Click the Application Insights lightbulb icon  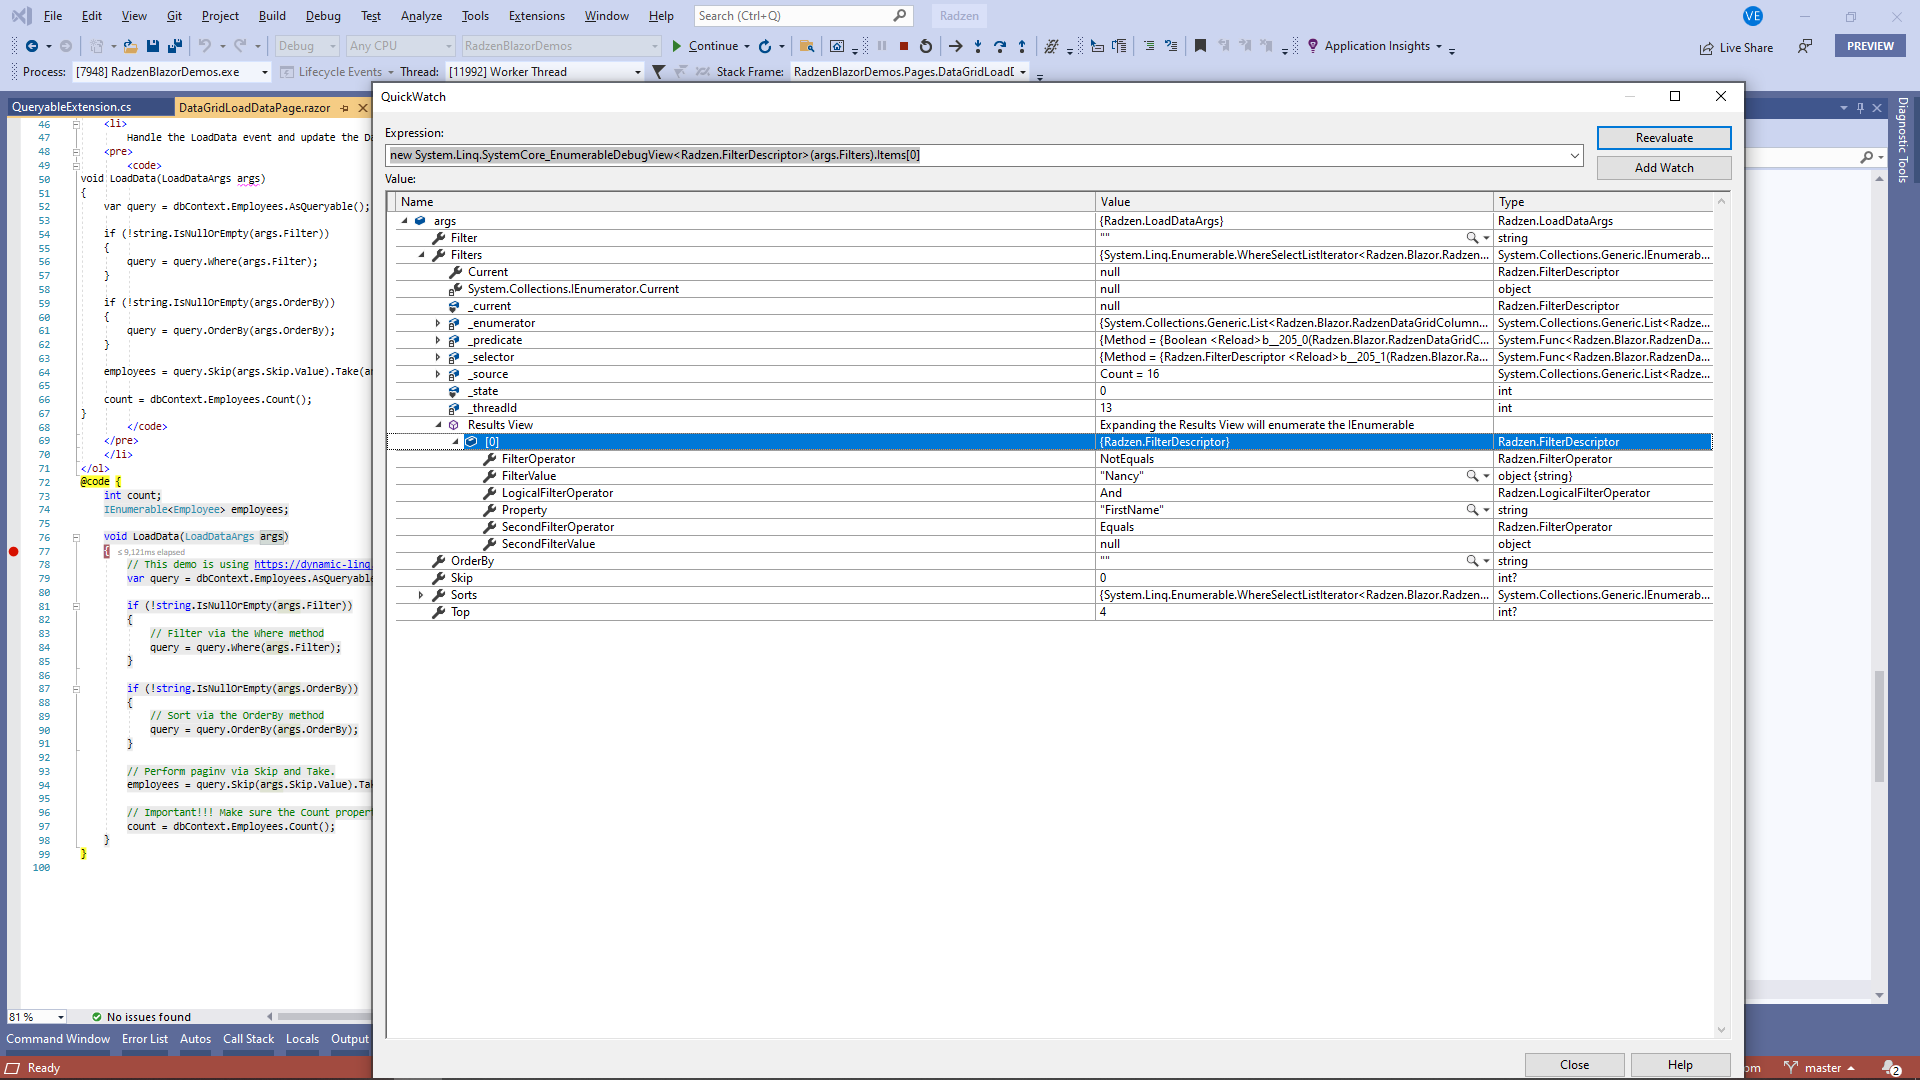(1313, 46)
